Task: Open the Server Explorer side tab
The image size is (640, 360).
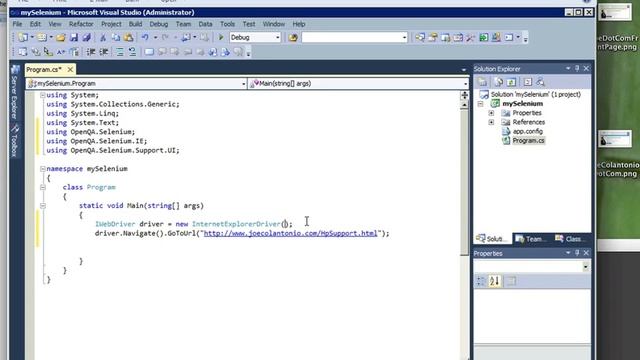Action: (15, 93)
